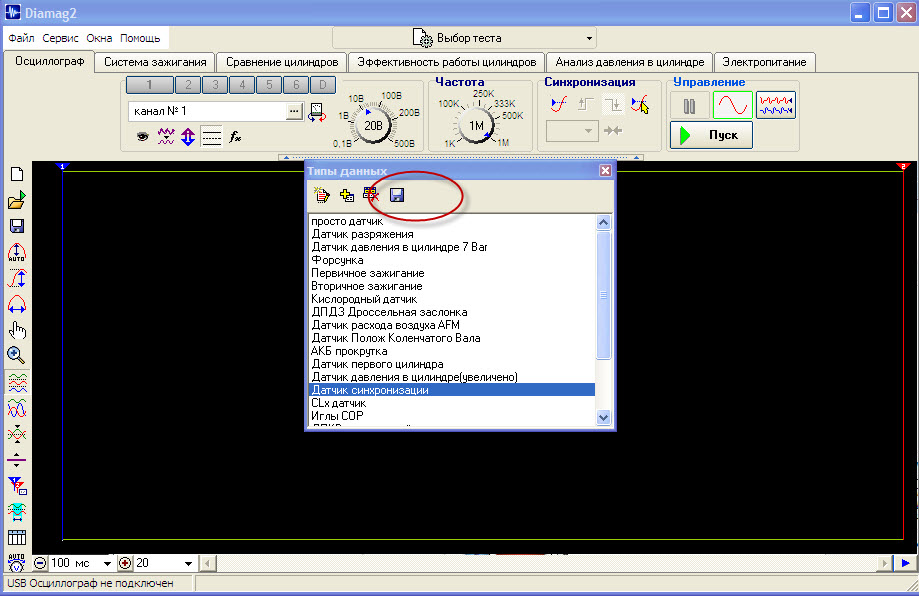The image size is (919, 596).
Task: Click the channel name ellipsis button
Action: 294,111
